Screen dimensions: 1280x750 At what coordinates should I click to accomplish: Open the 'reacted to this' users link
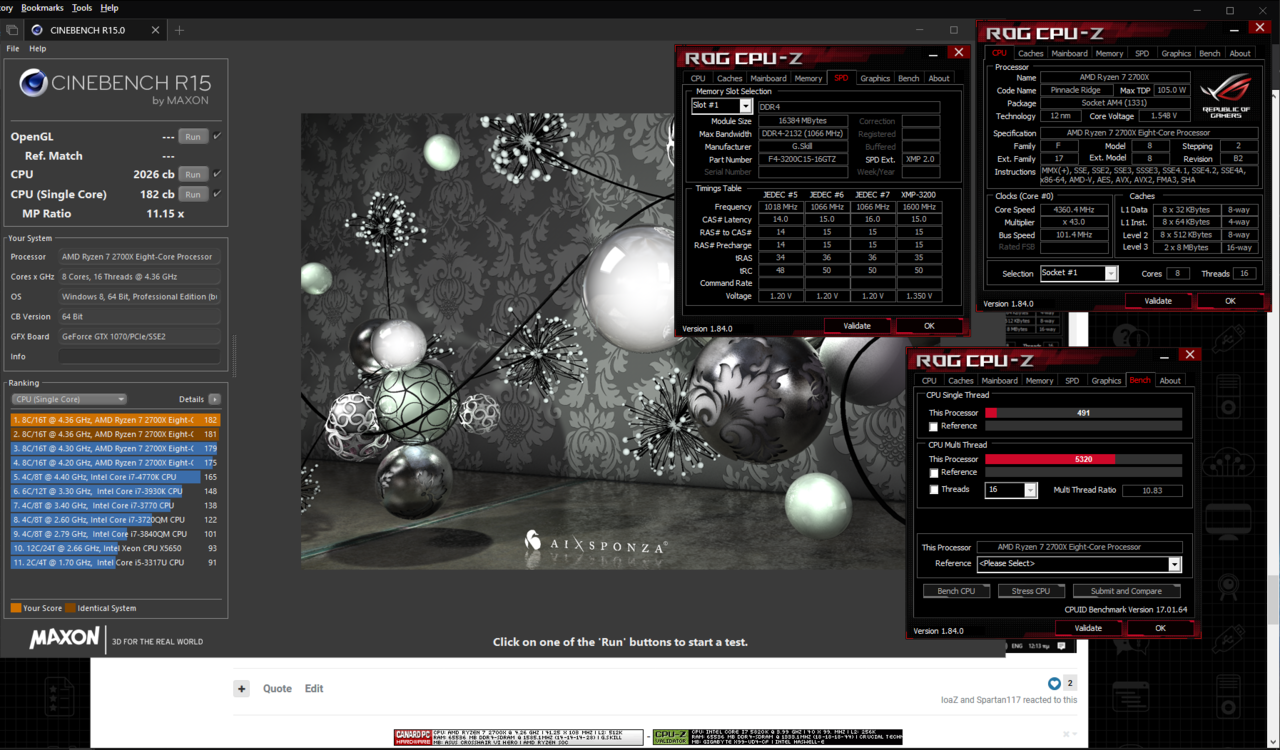1009,700
